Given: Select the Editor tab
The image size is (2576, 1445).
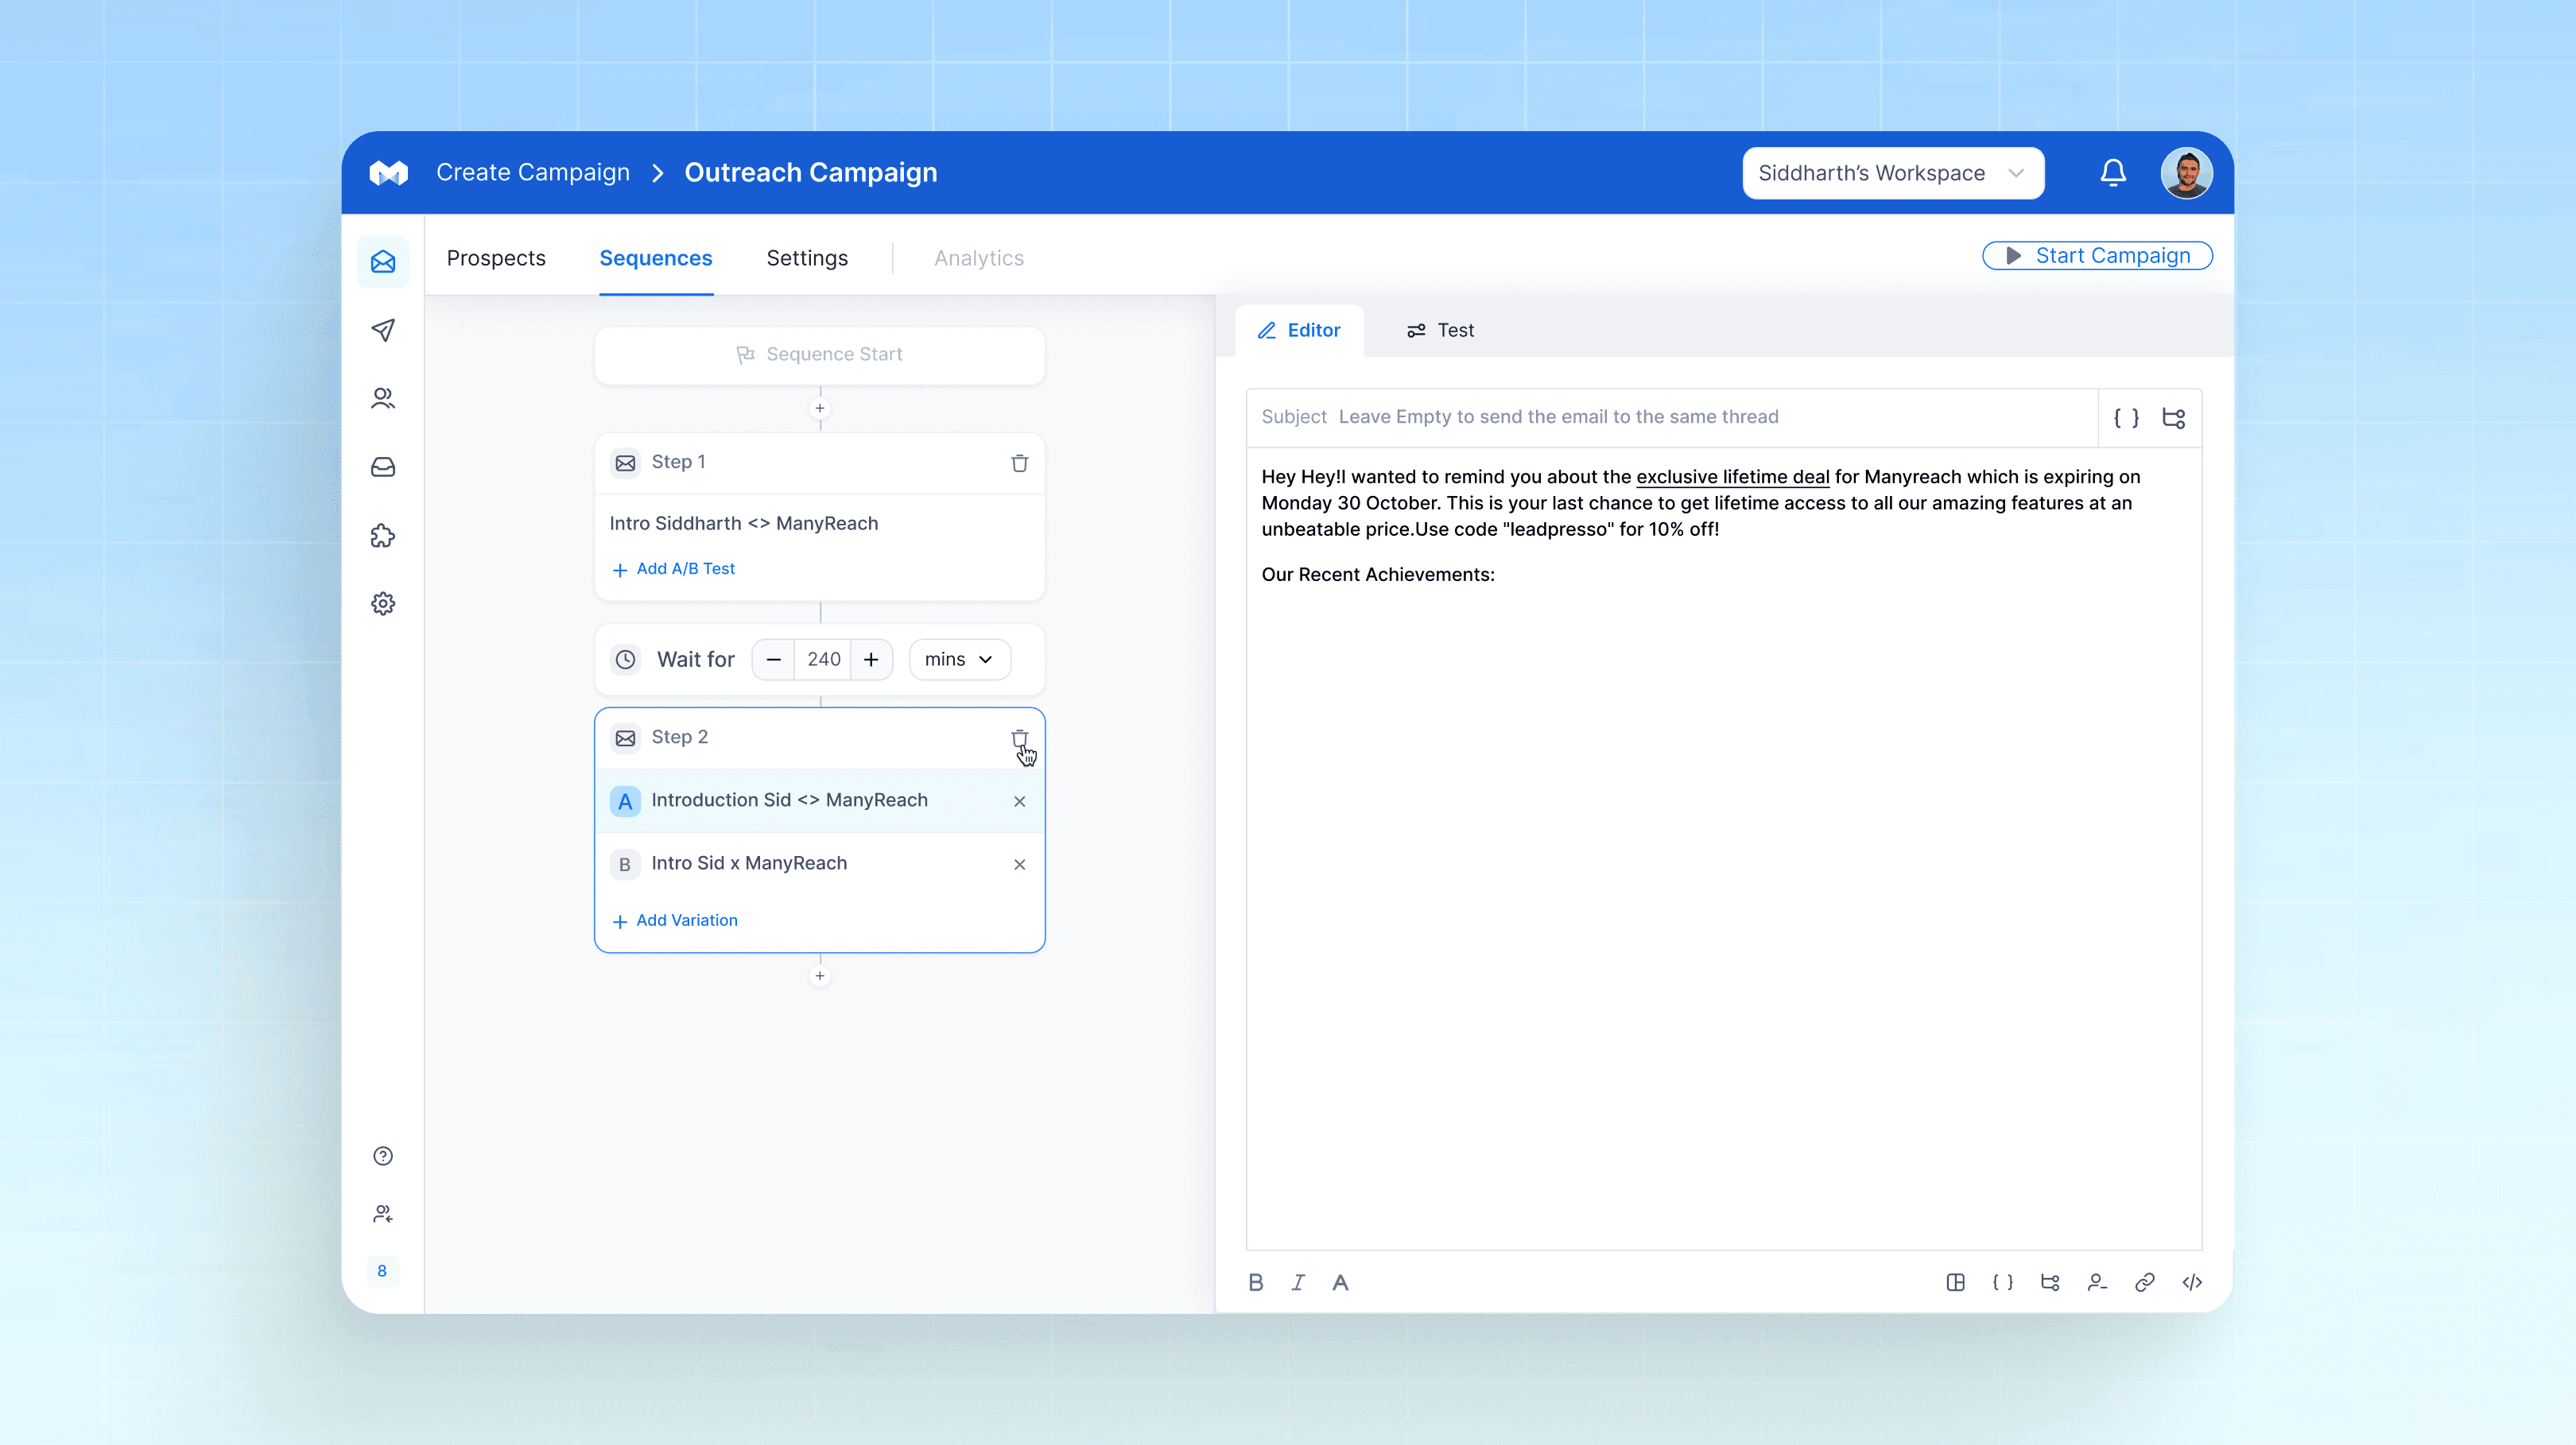Looking at the screenshot, I should click(x=1299, y=330).
